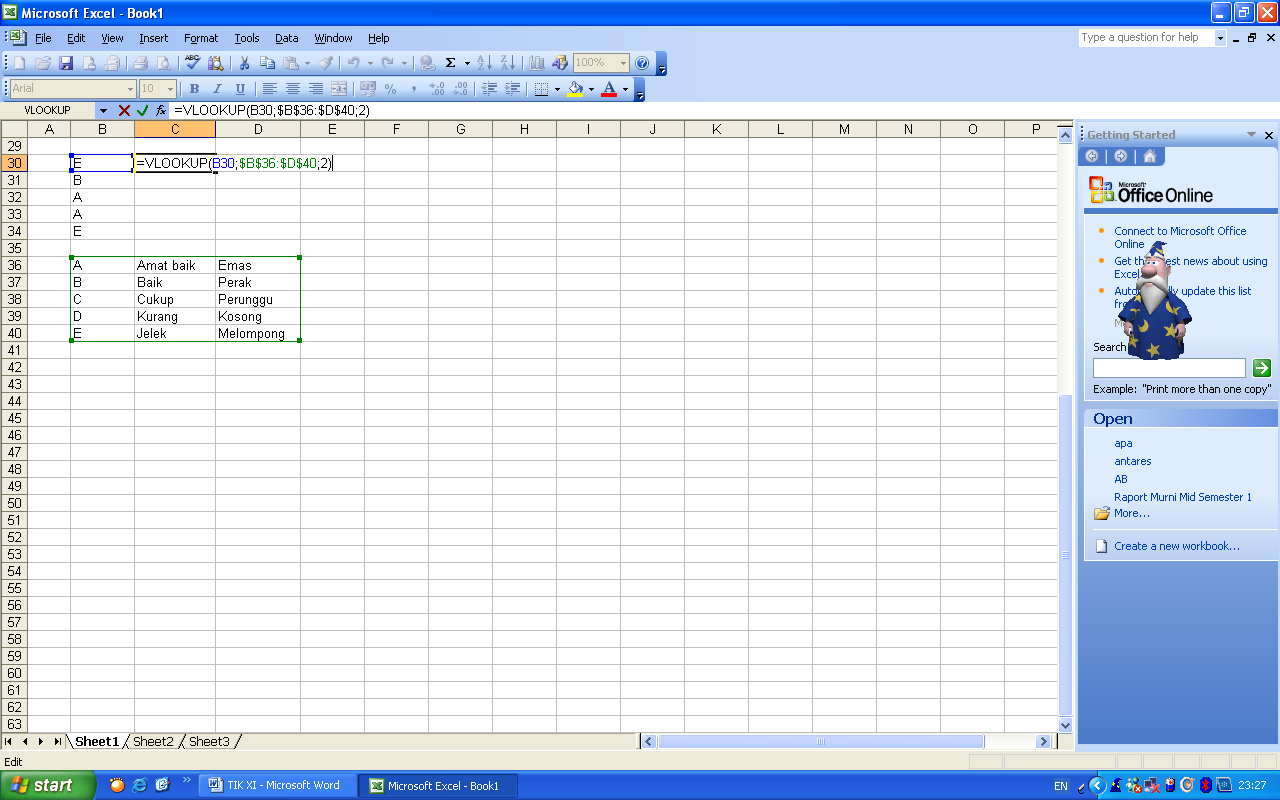Select cell containing 'Amat baik'
This screenshot has width=1280, height=800.
[x=175, y=265]
